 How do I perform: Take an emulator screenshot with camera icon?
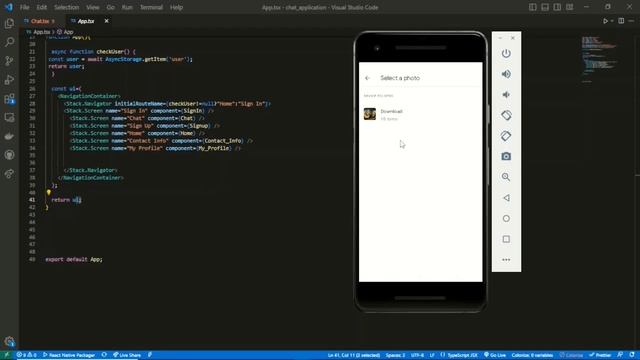(506, 156)
